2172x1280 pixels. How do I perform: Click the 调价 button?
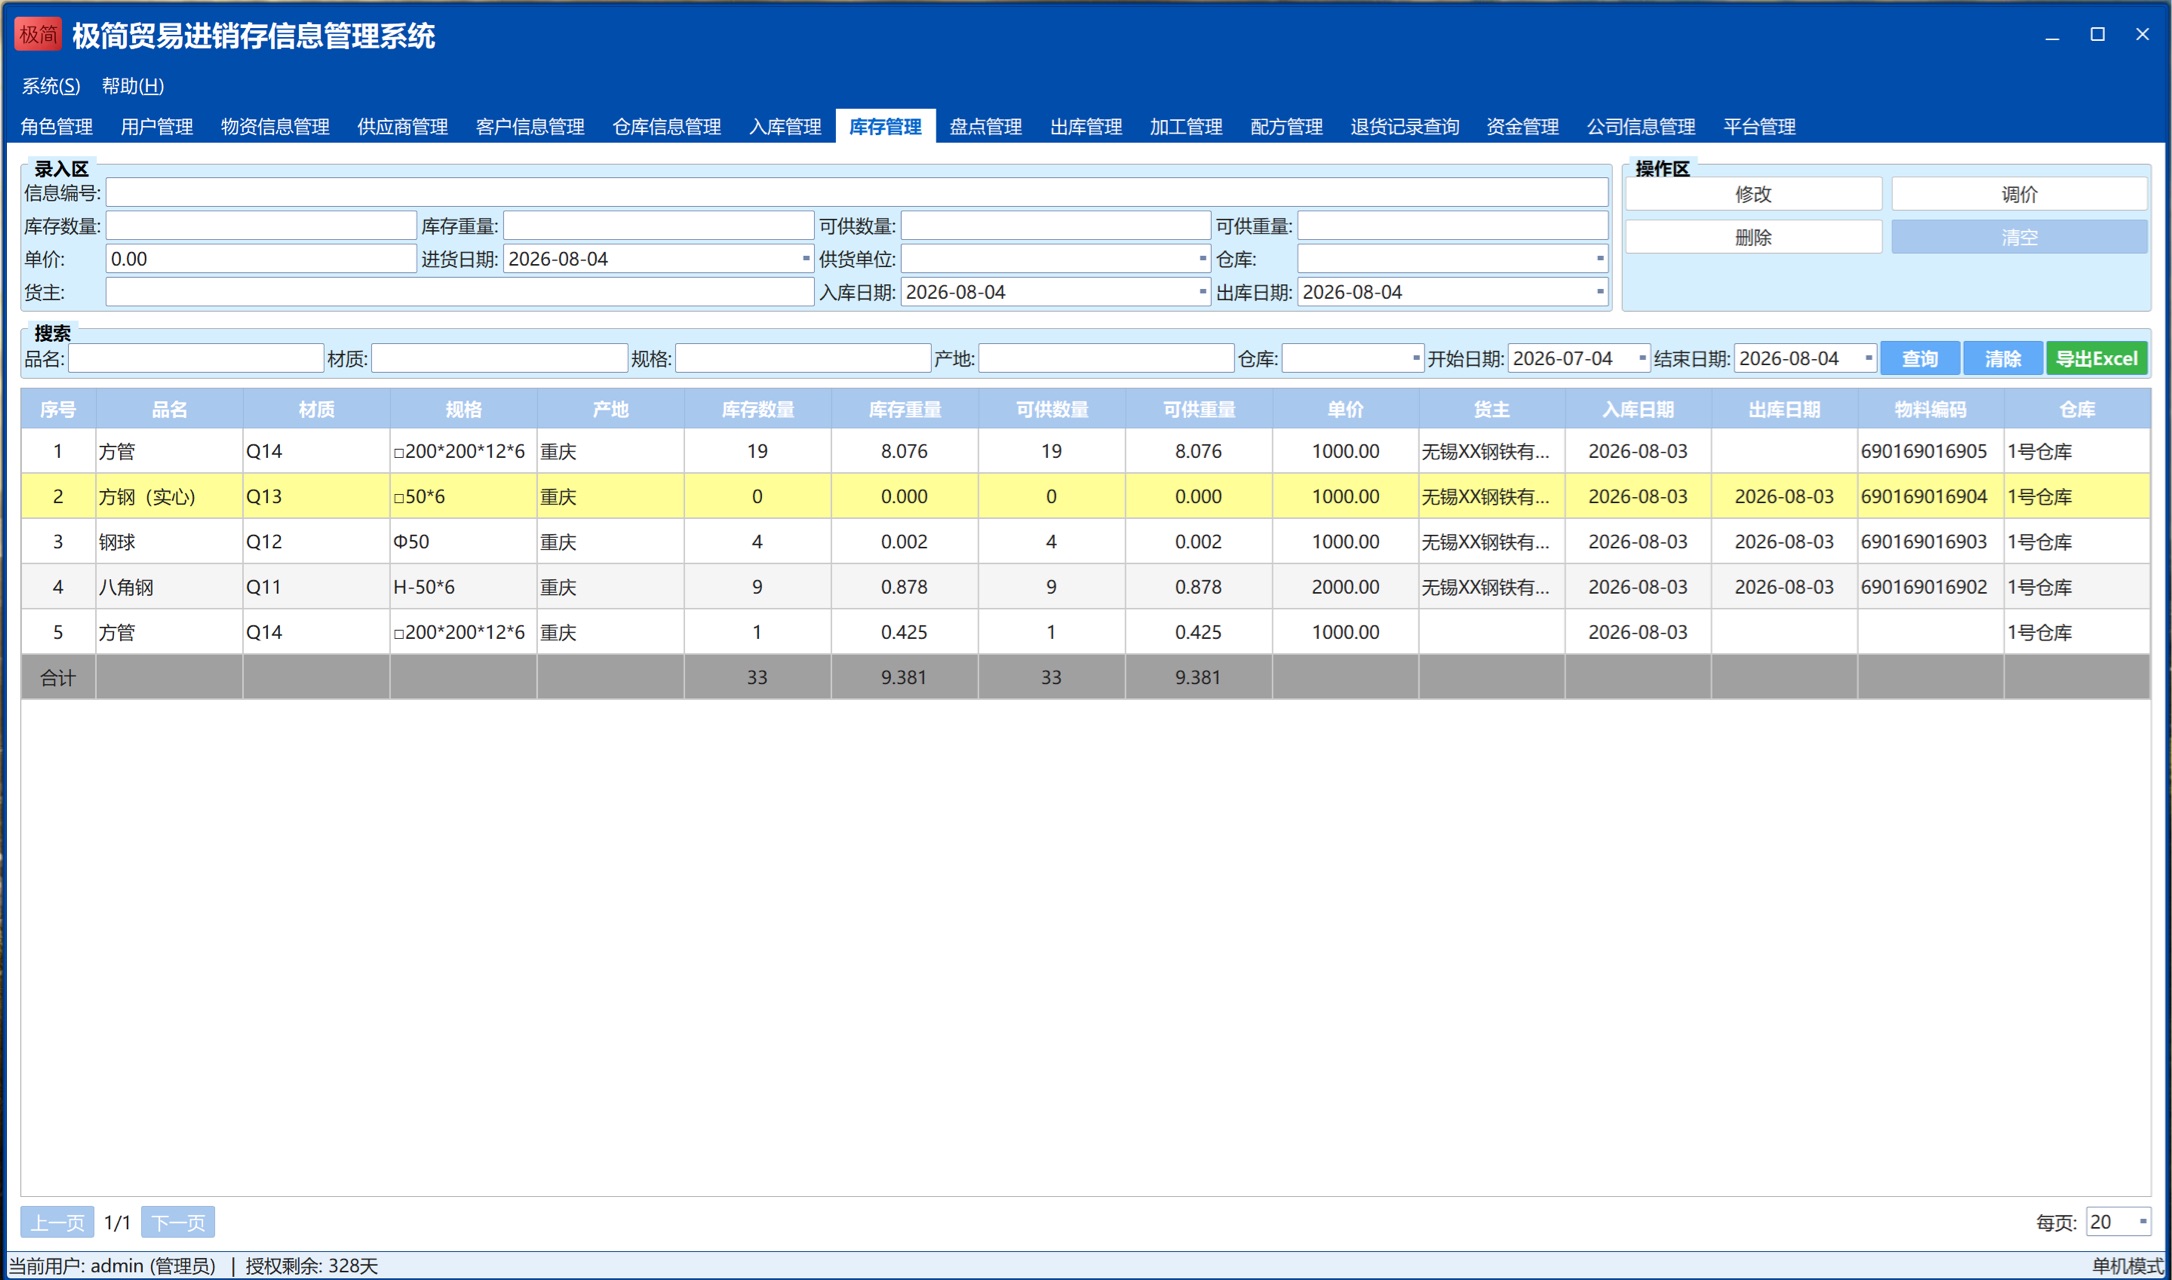pos(2019,194)
